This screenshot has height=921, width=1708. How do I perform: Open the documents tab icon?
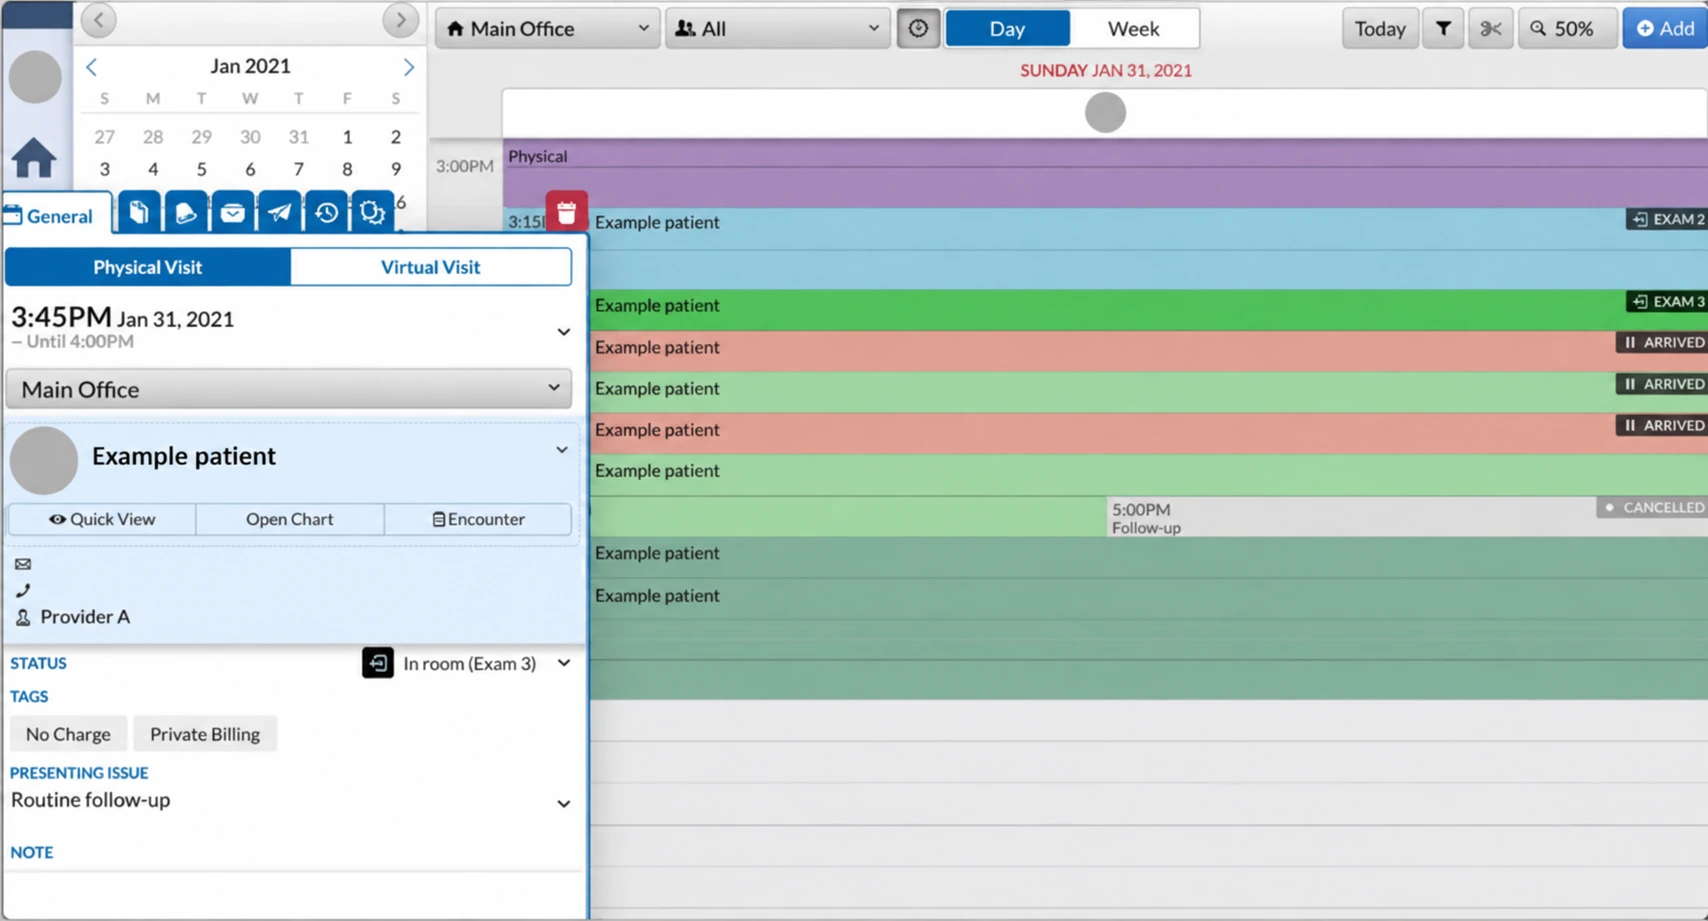coord(139,212)
